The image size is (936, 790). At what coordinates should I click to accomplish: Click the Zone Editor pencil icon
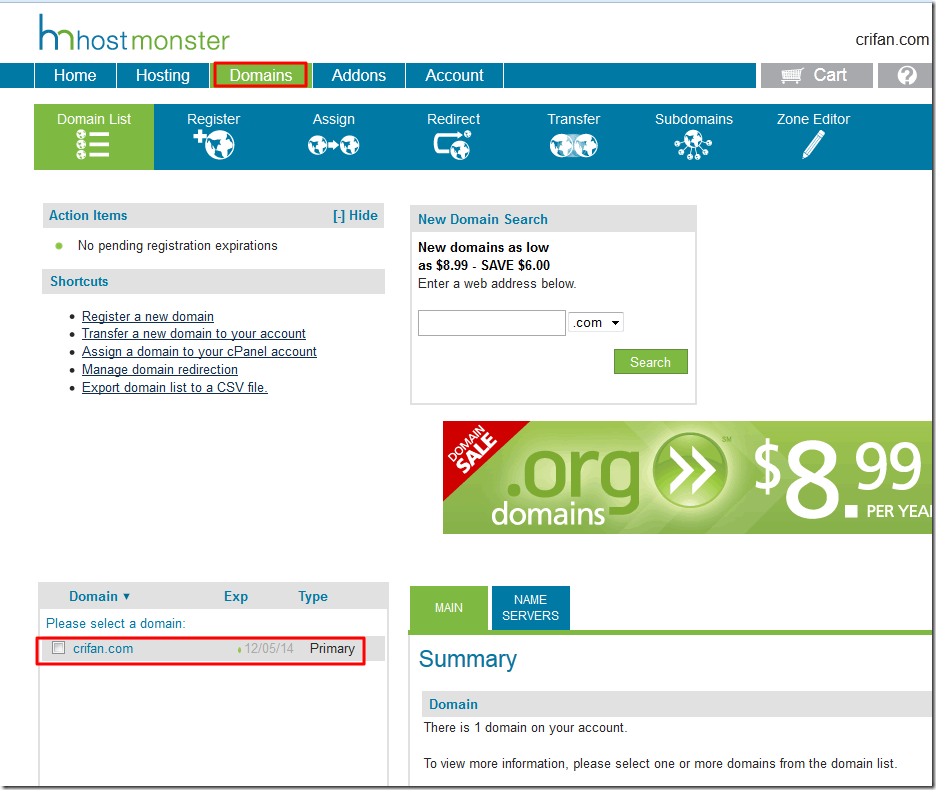(x=813, y=145)
